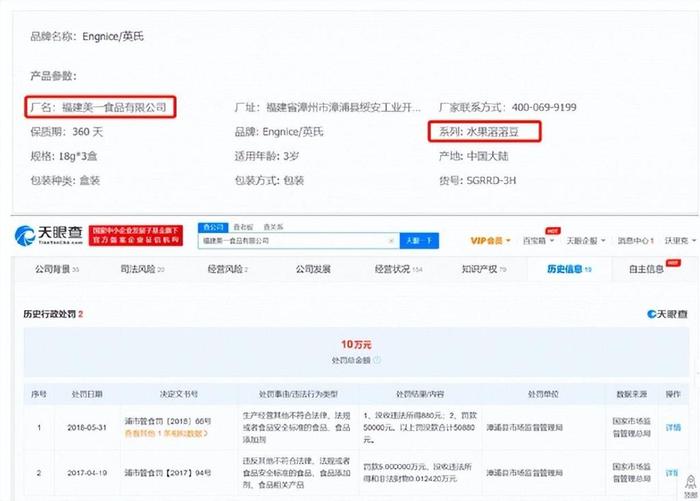Open the 天眼企服 dropdown menu
The width and height of the screenshot is (700, 501).
[586, 241]
